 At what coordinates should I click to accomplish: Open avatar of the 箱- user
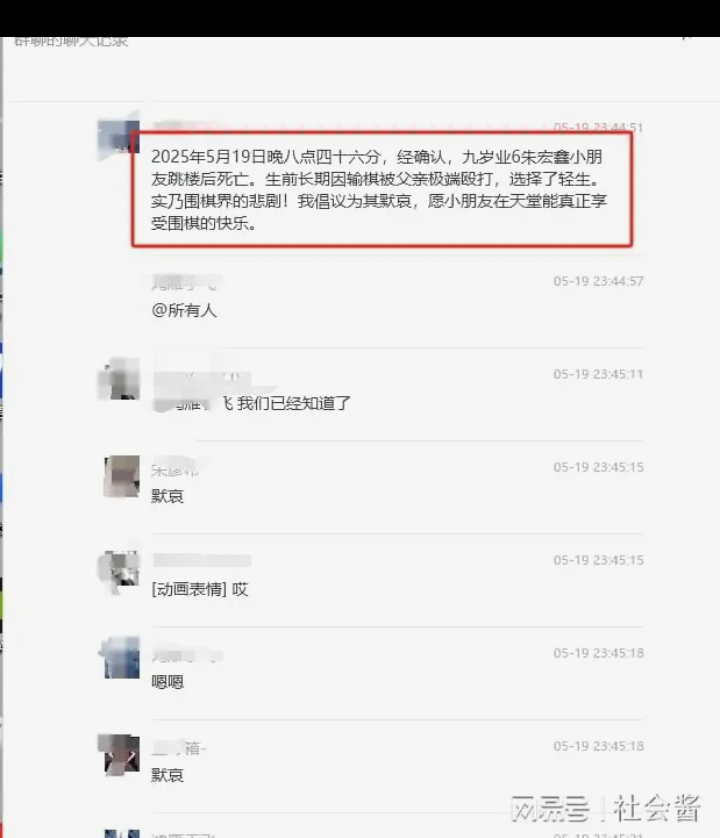pos(121,755)
